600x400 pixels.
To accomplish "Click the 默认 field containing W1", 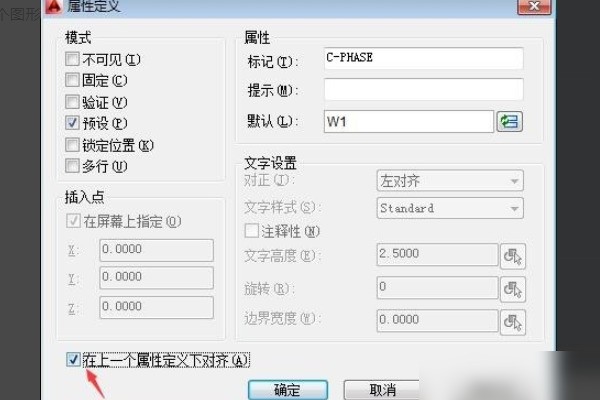I will [407, 122].
